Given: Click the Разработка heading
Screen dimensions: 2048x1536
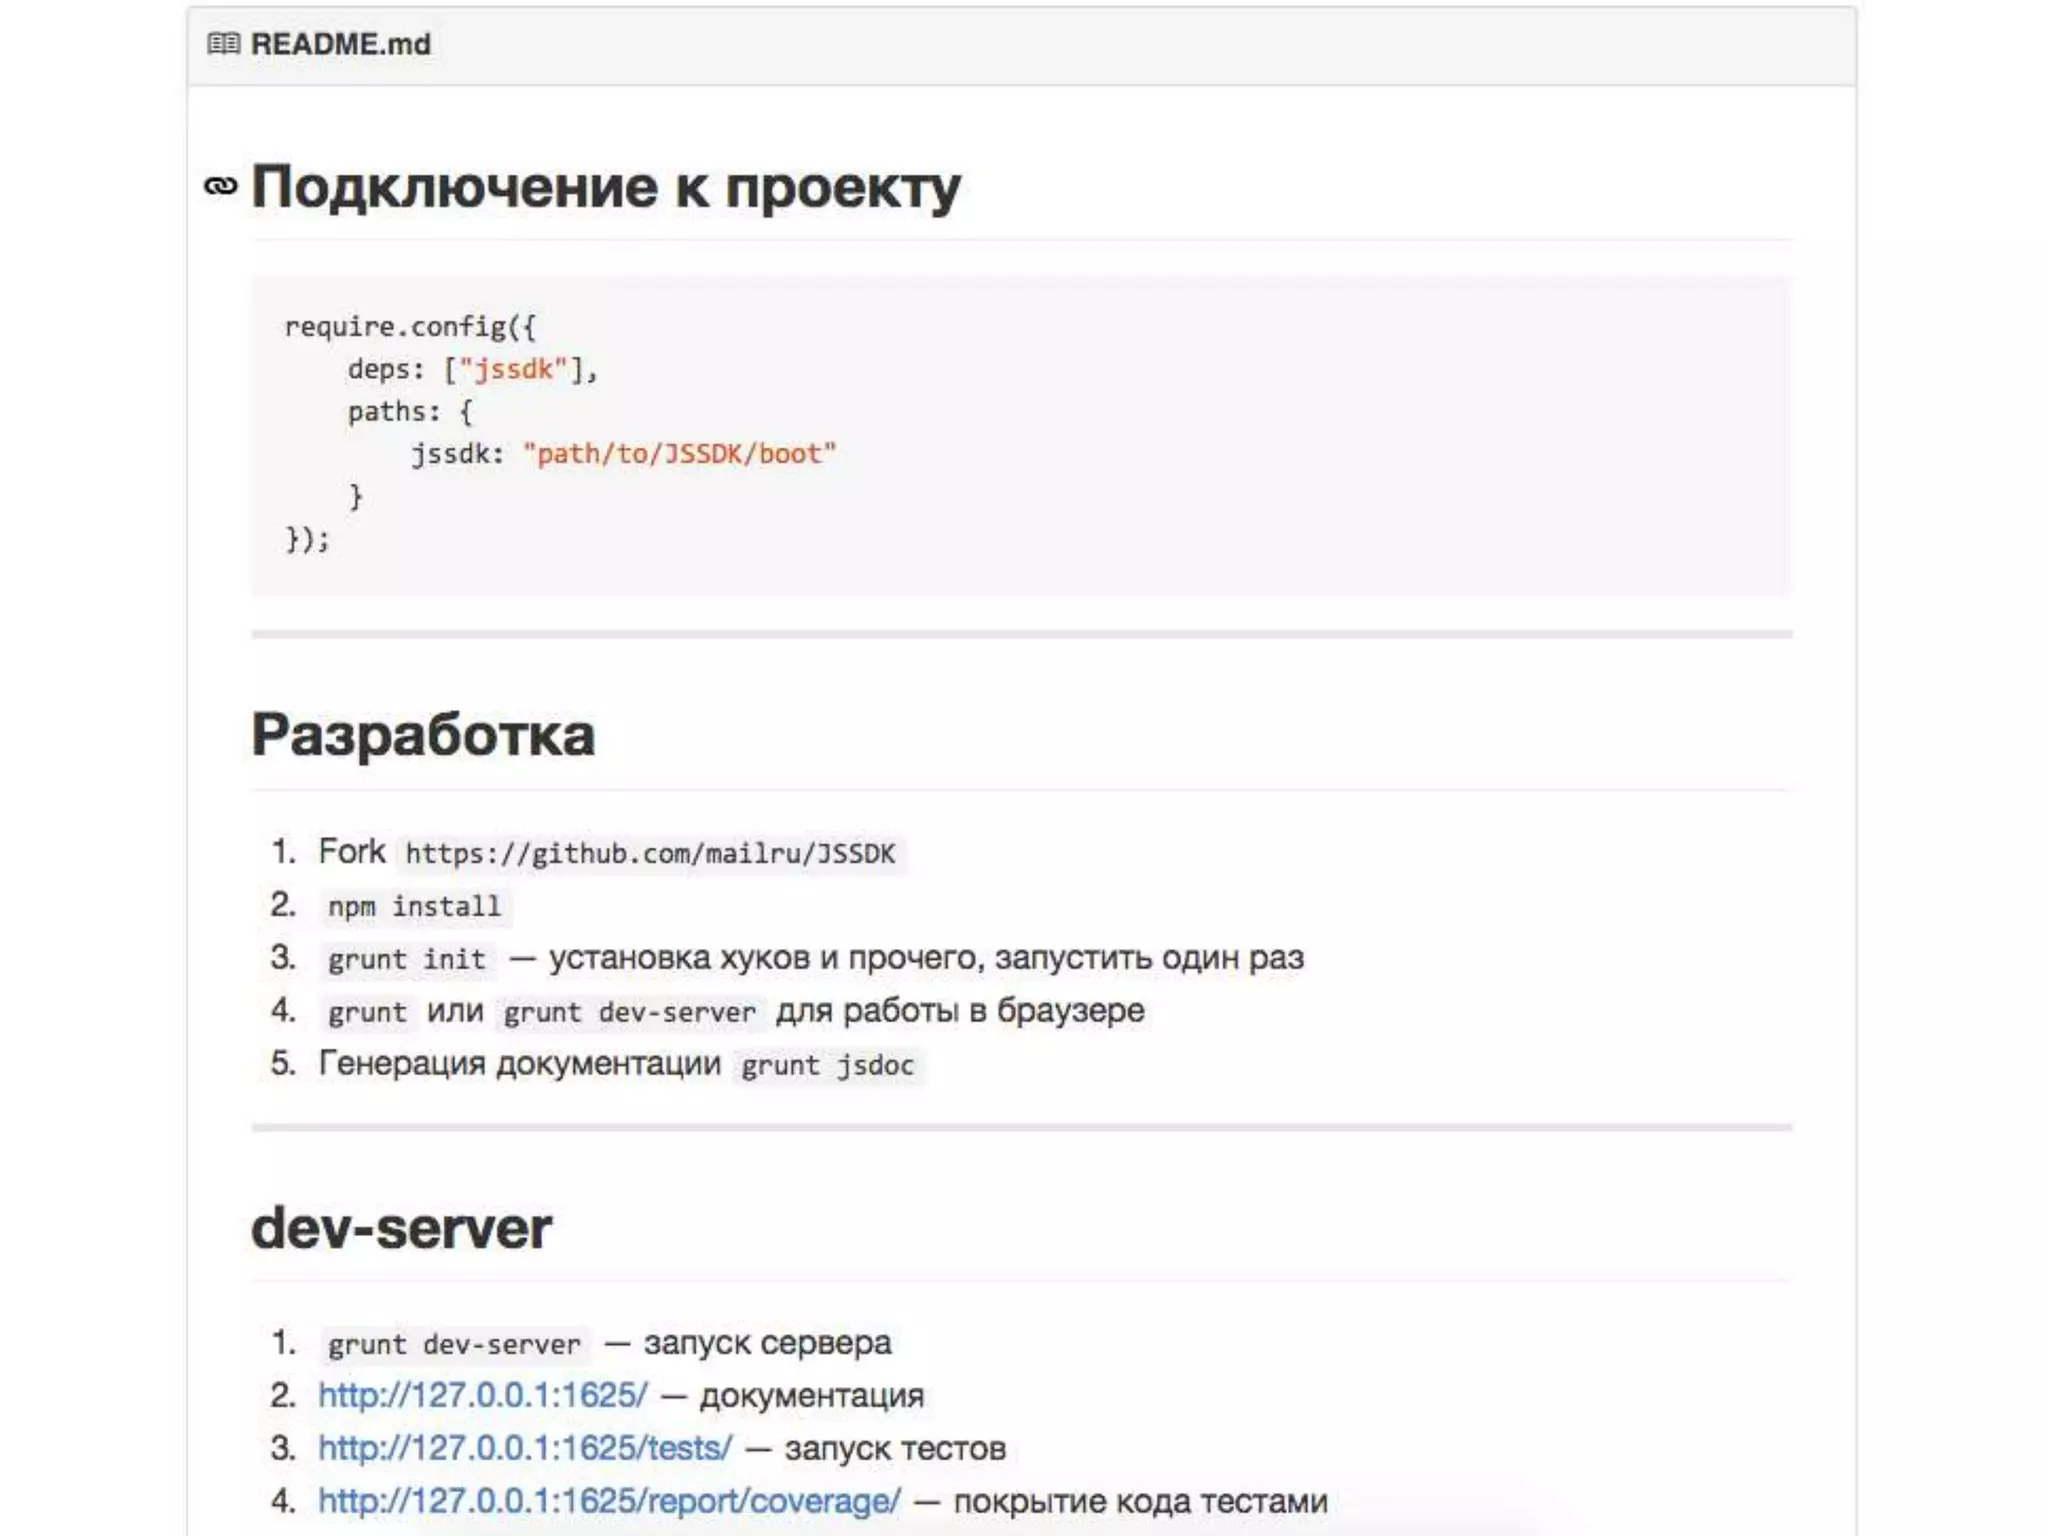Looking at the screenshot, I should pyautogui.click(x=422, y=735).
